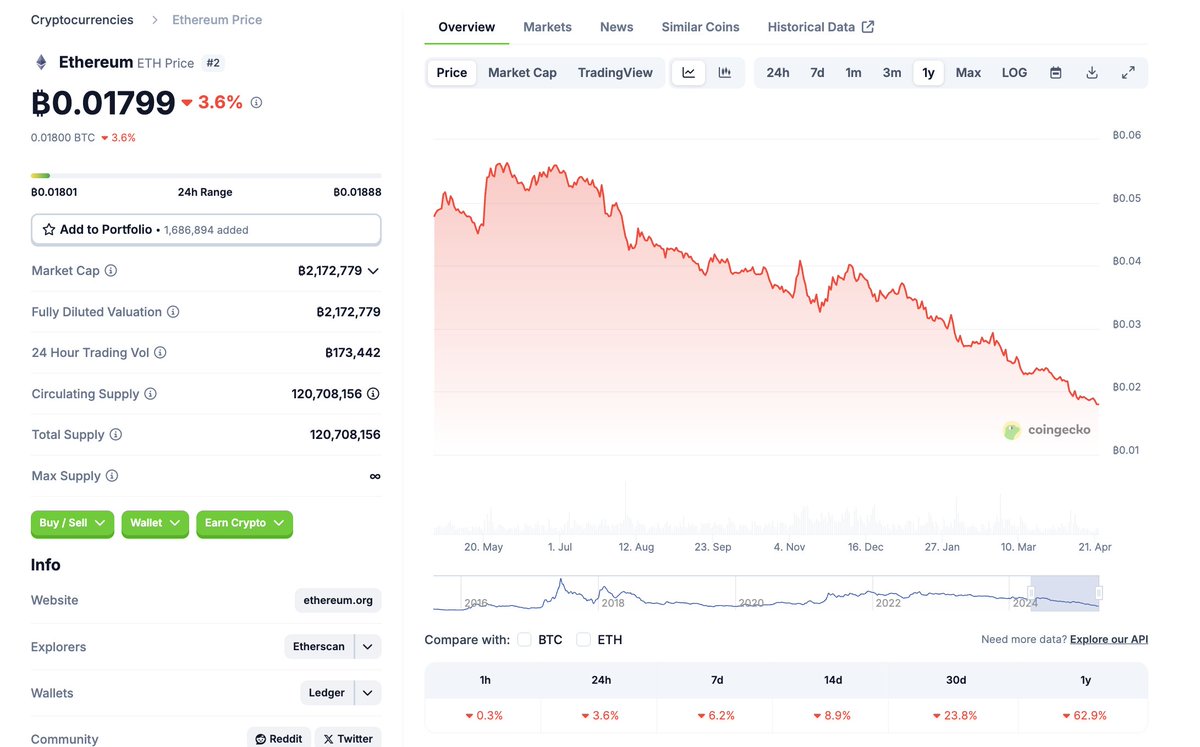
Task: Open the Buy / Sell dropdown
Action: click(72, 523)
